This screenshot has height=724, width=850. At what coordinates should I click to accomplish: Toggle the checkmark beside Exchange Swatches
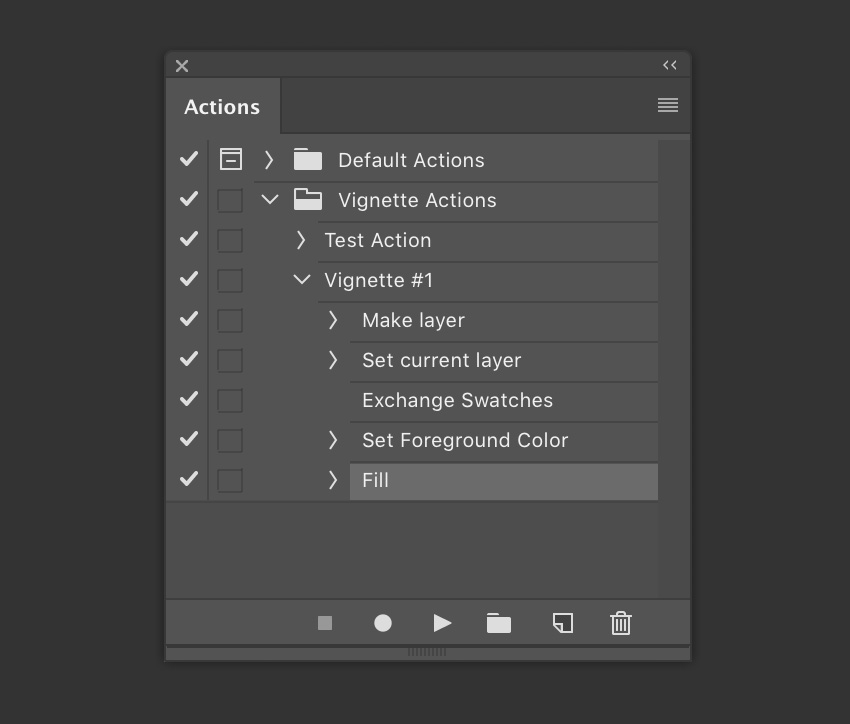click(187, 399)
